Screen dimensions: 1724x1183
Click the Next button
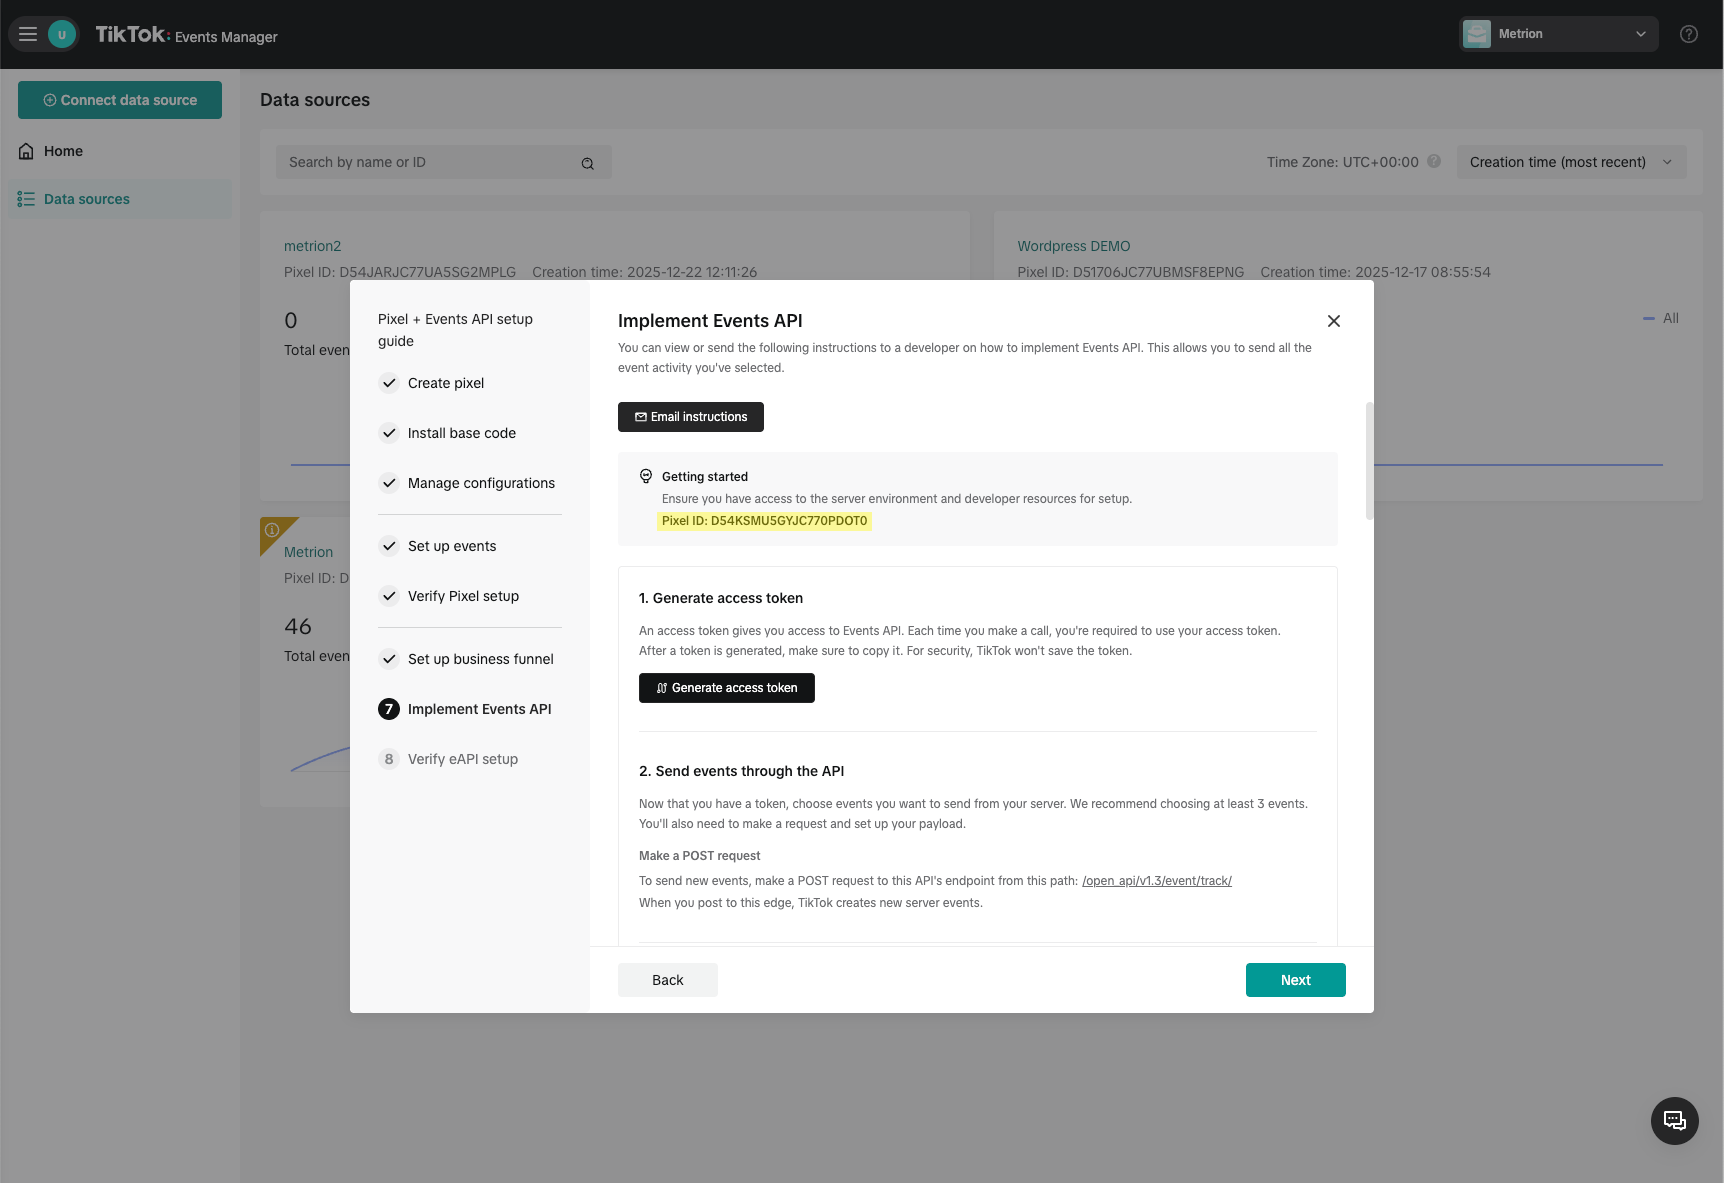[1296, 980]
